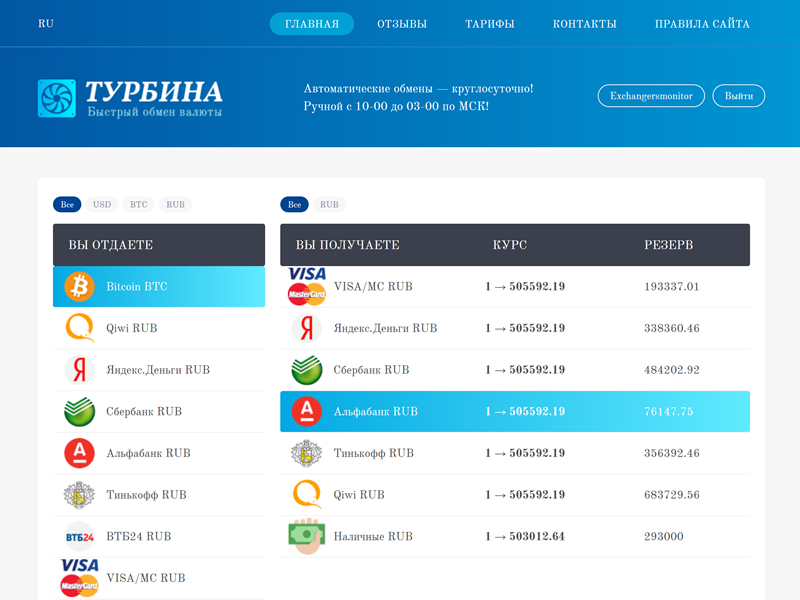Image resolution: width=800 pixels, height=600 pixels.
Task: Click the Выйти logout button
Action: click(x=739, y=96)
